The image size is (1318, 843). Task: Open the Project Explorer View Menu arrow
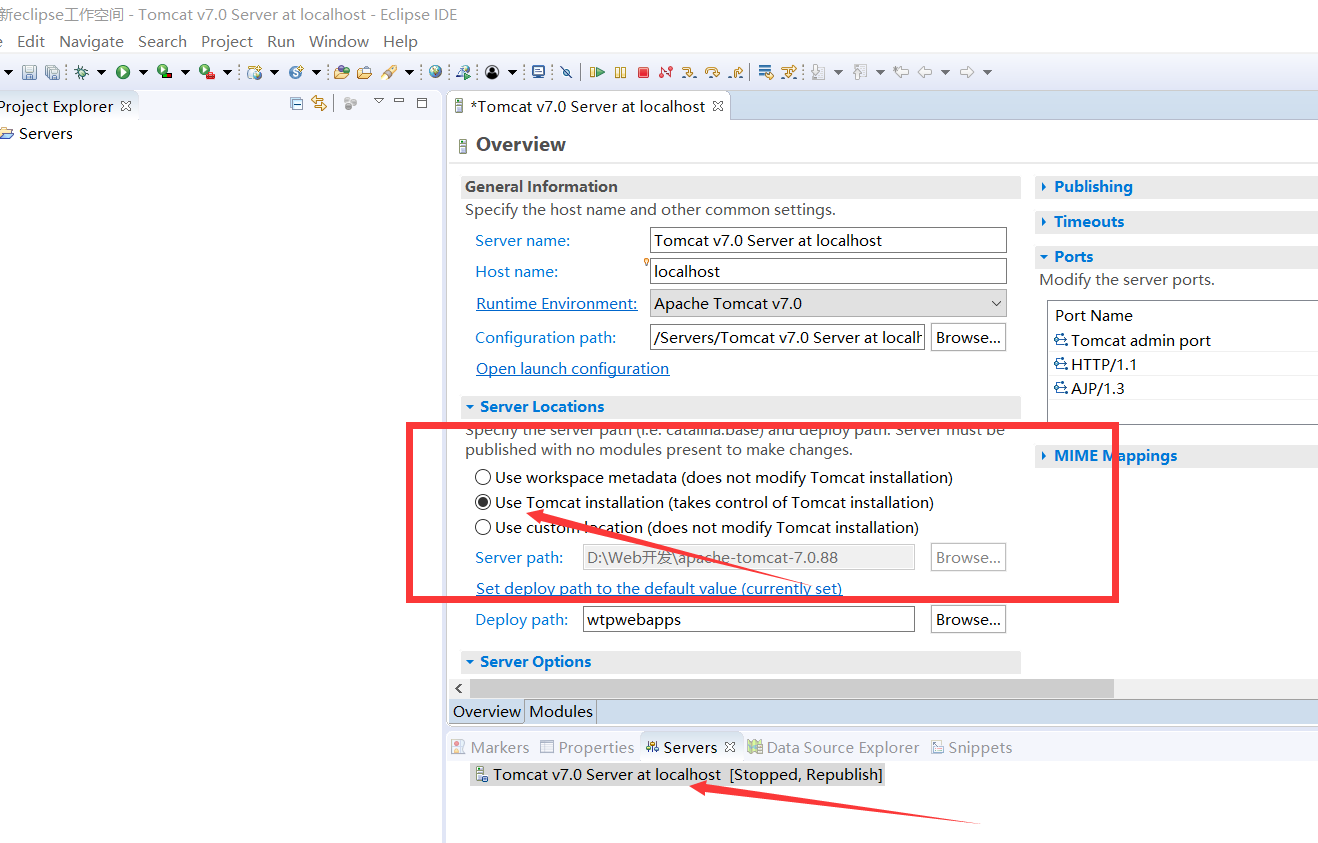coord(379,101)
